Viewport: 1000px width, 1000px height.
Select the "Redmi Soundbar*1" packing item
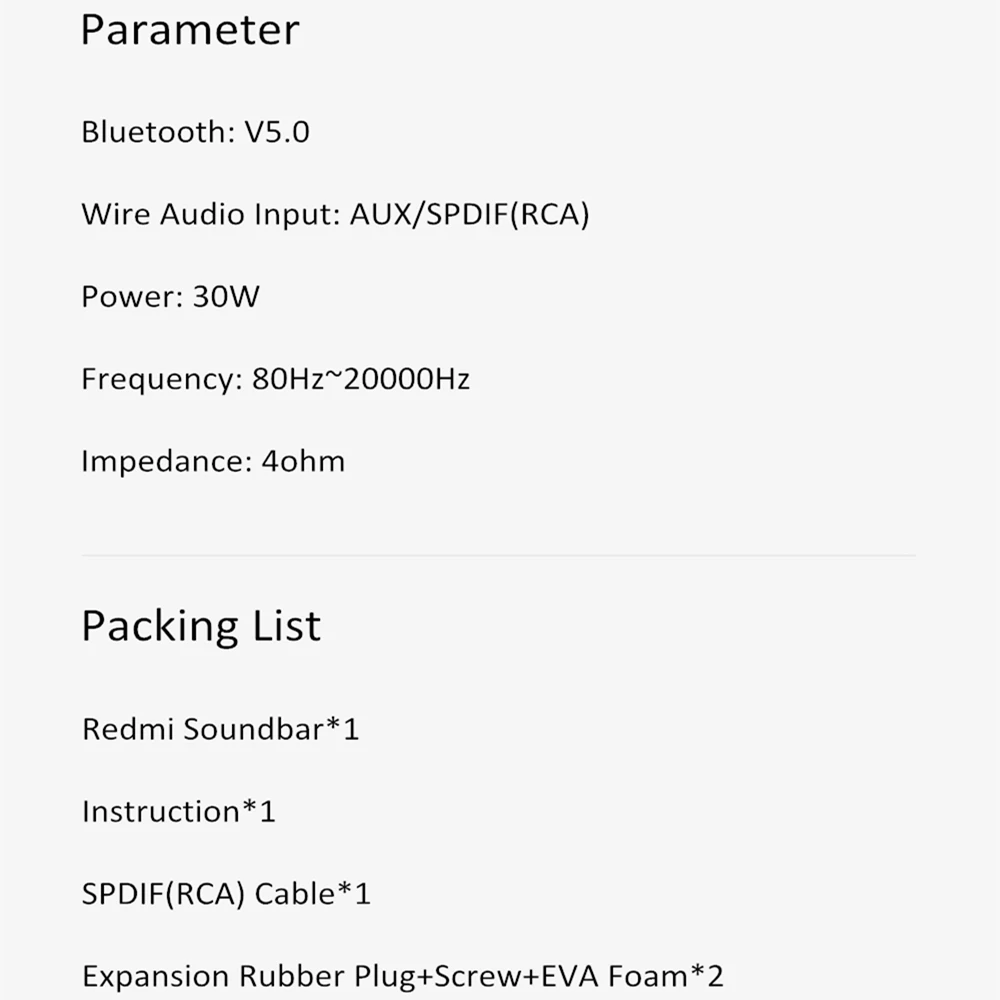click(x=220, y=729)
